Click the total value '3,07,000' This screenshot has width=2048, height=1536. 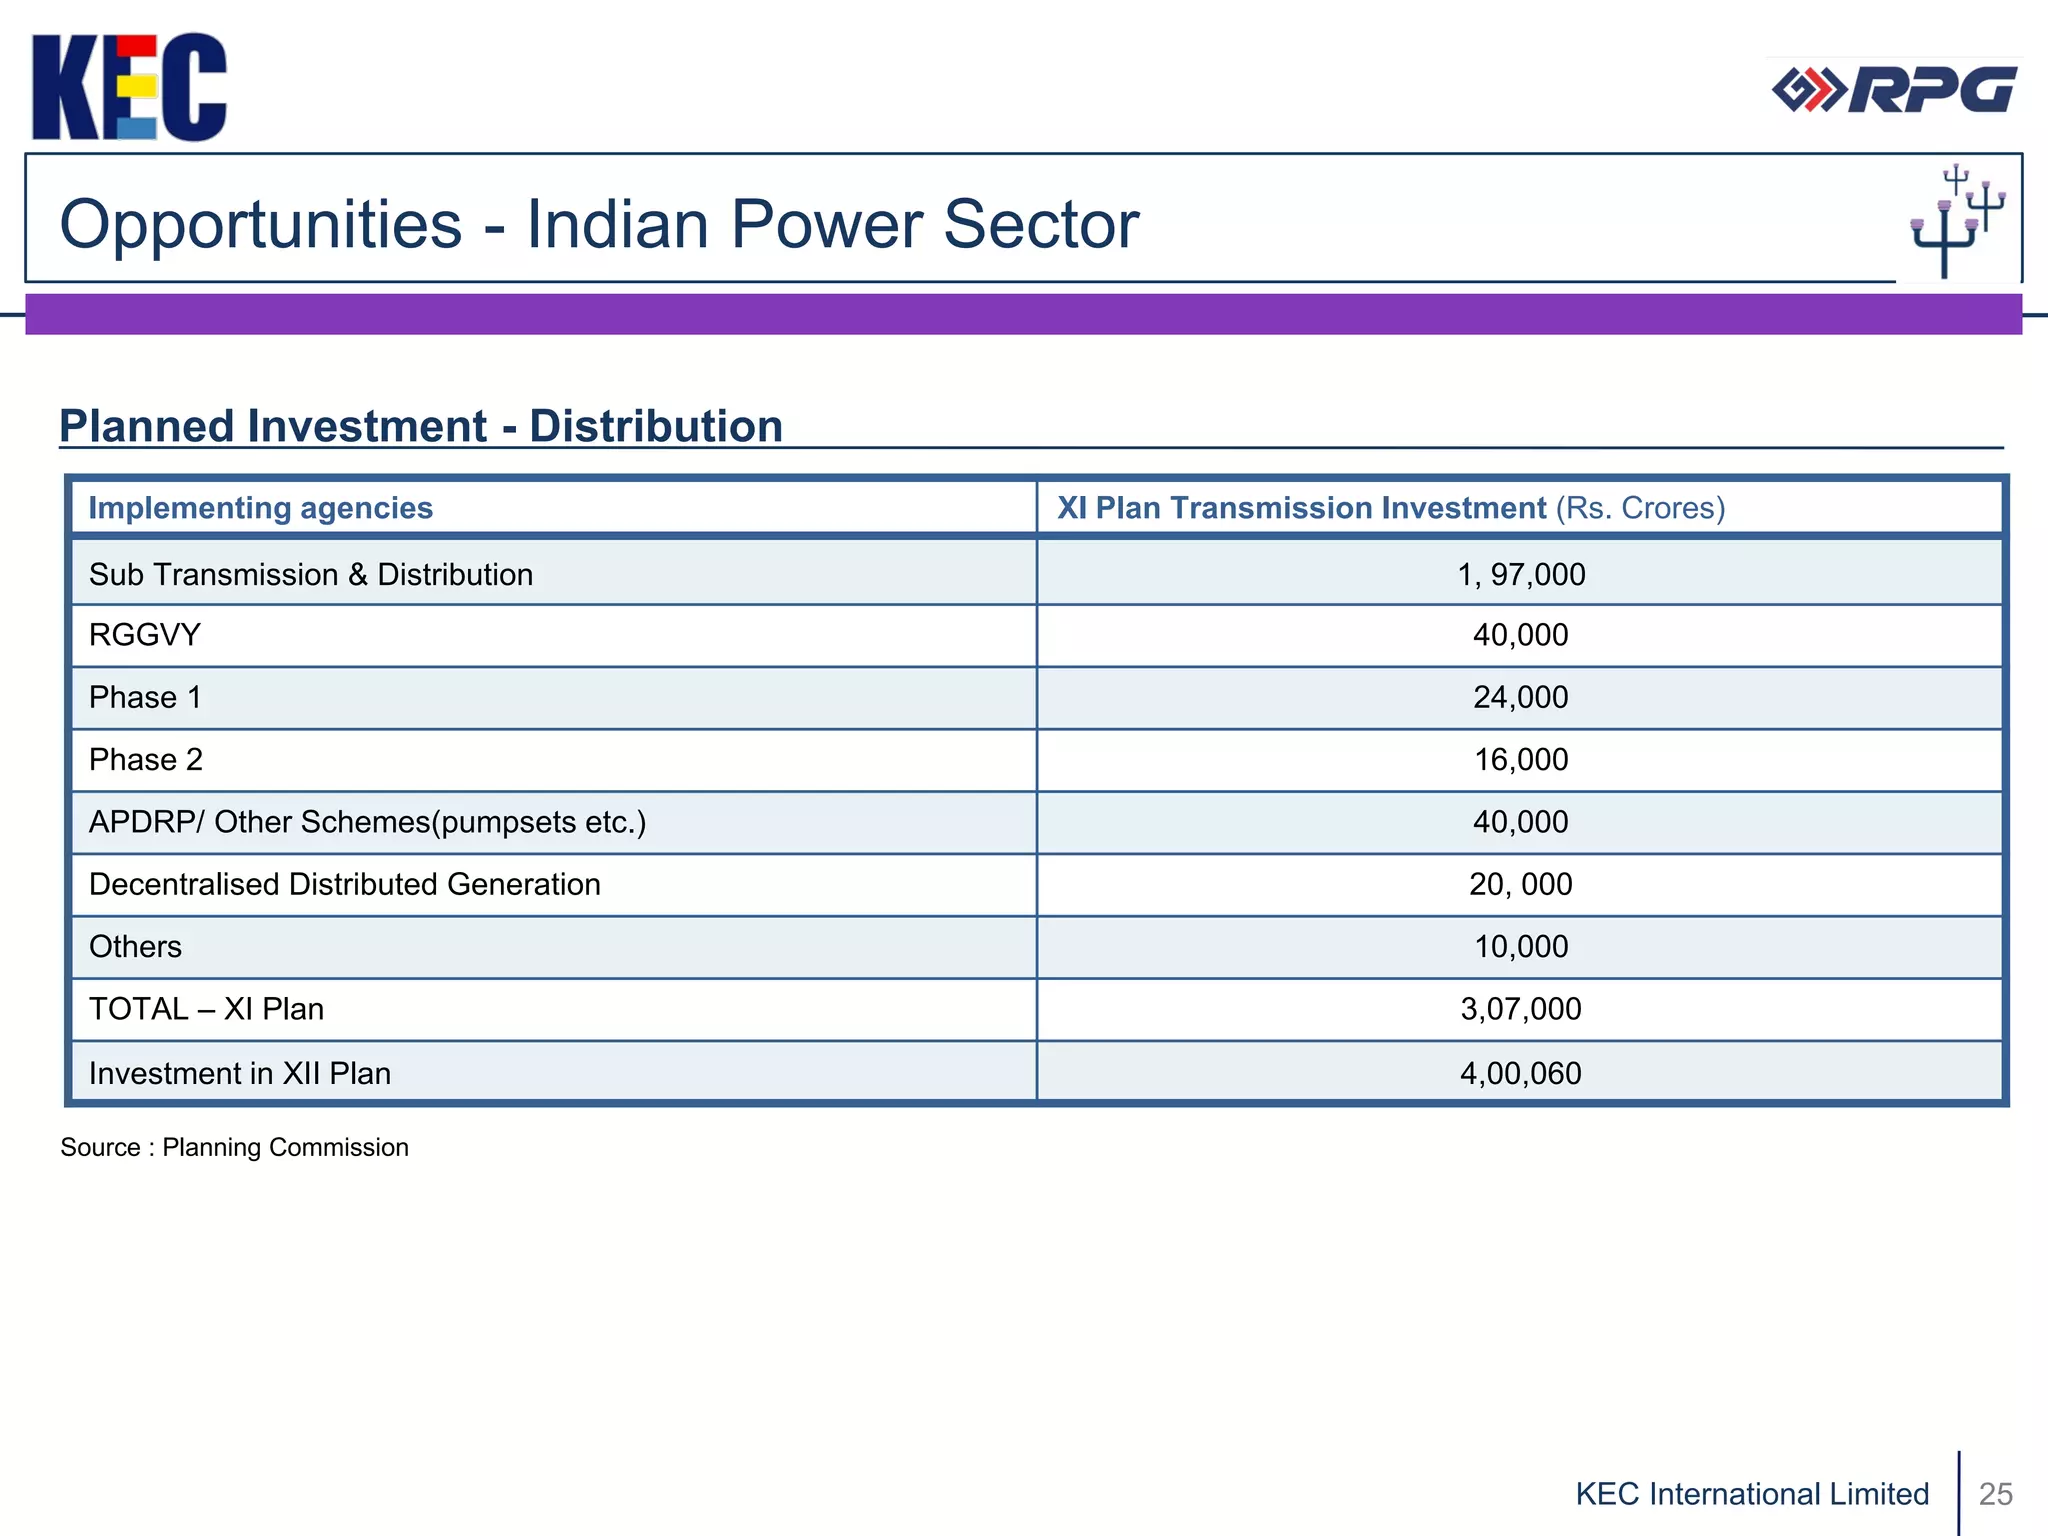(1521, 1009)
